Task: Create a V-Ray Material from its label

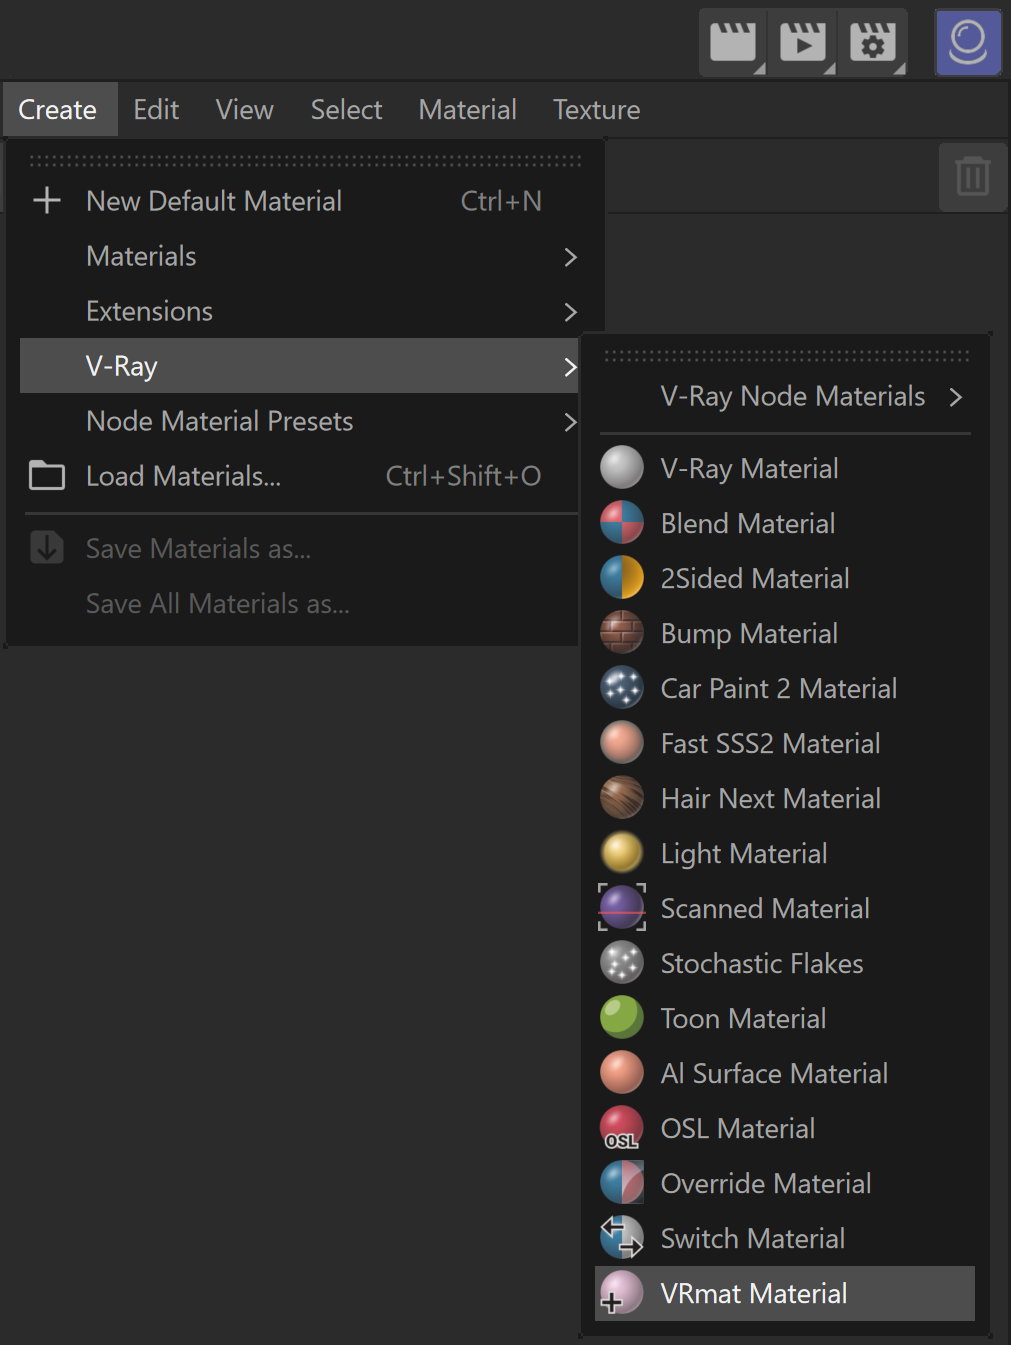Action: point(750,469)
